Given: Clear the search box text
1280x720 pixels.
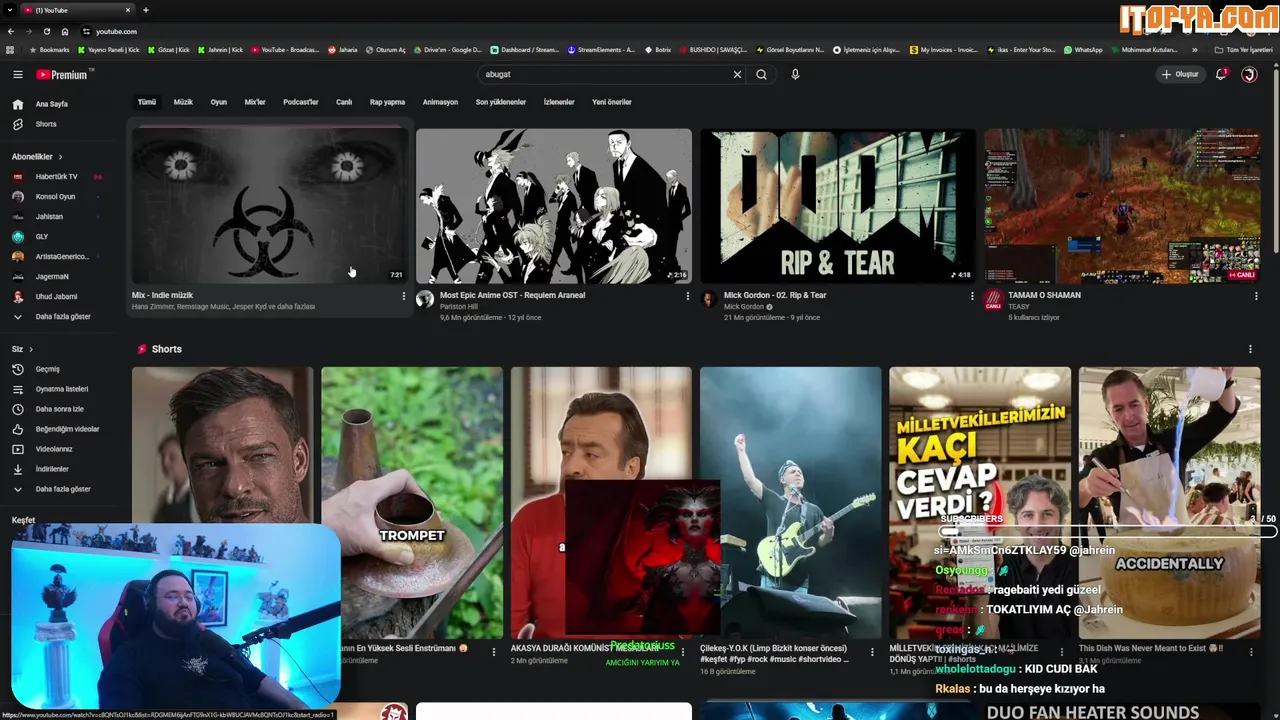Looking at the screenshot, I should (x=737, y=74).
